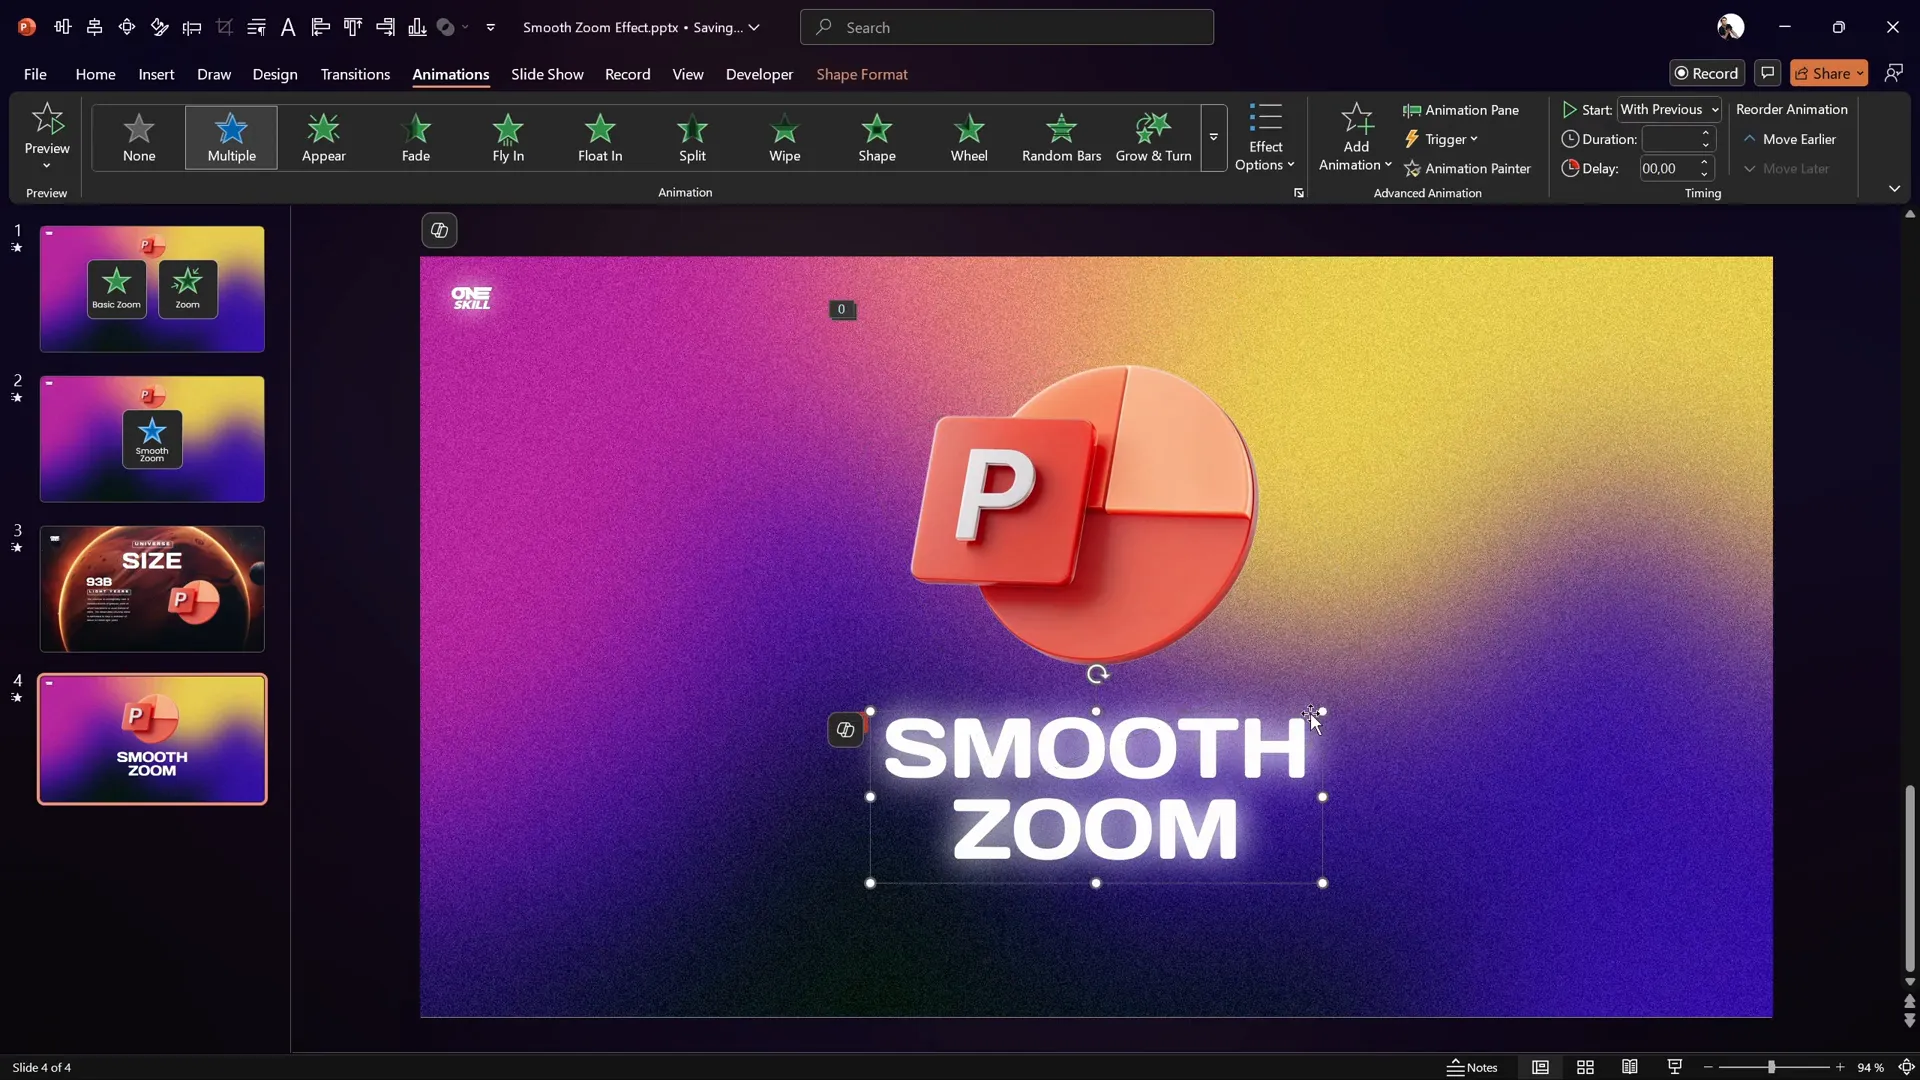Select the Fly In animation effect
This screenshot has height=1080, width=1920.
pyautogui.click(x=508, y=137)
